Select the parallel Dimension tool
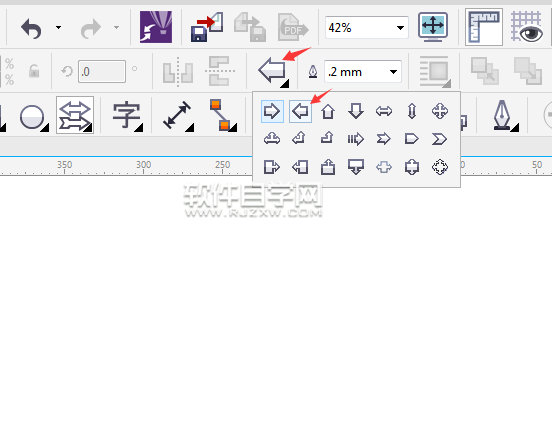The width and height of the screenshot is (552, 445). [178, 115]
